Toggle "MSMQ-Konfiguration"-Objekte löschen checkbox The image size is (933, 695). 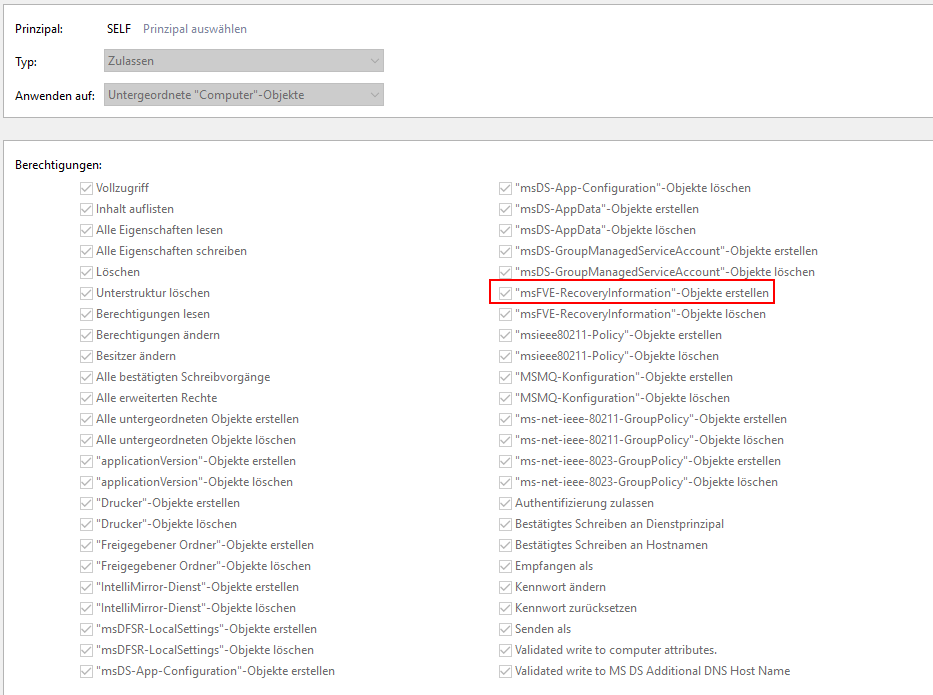[x=505, y=398]
